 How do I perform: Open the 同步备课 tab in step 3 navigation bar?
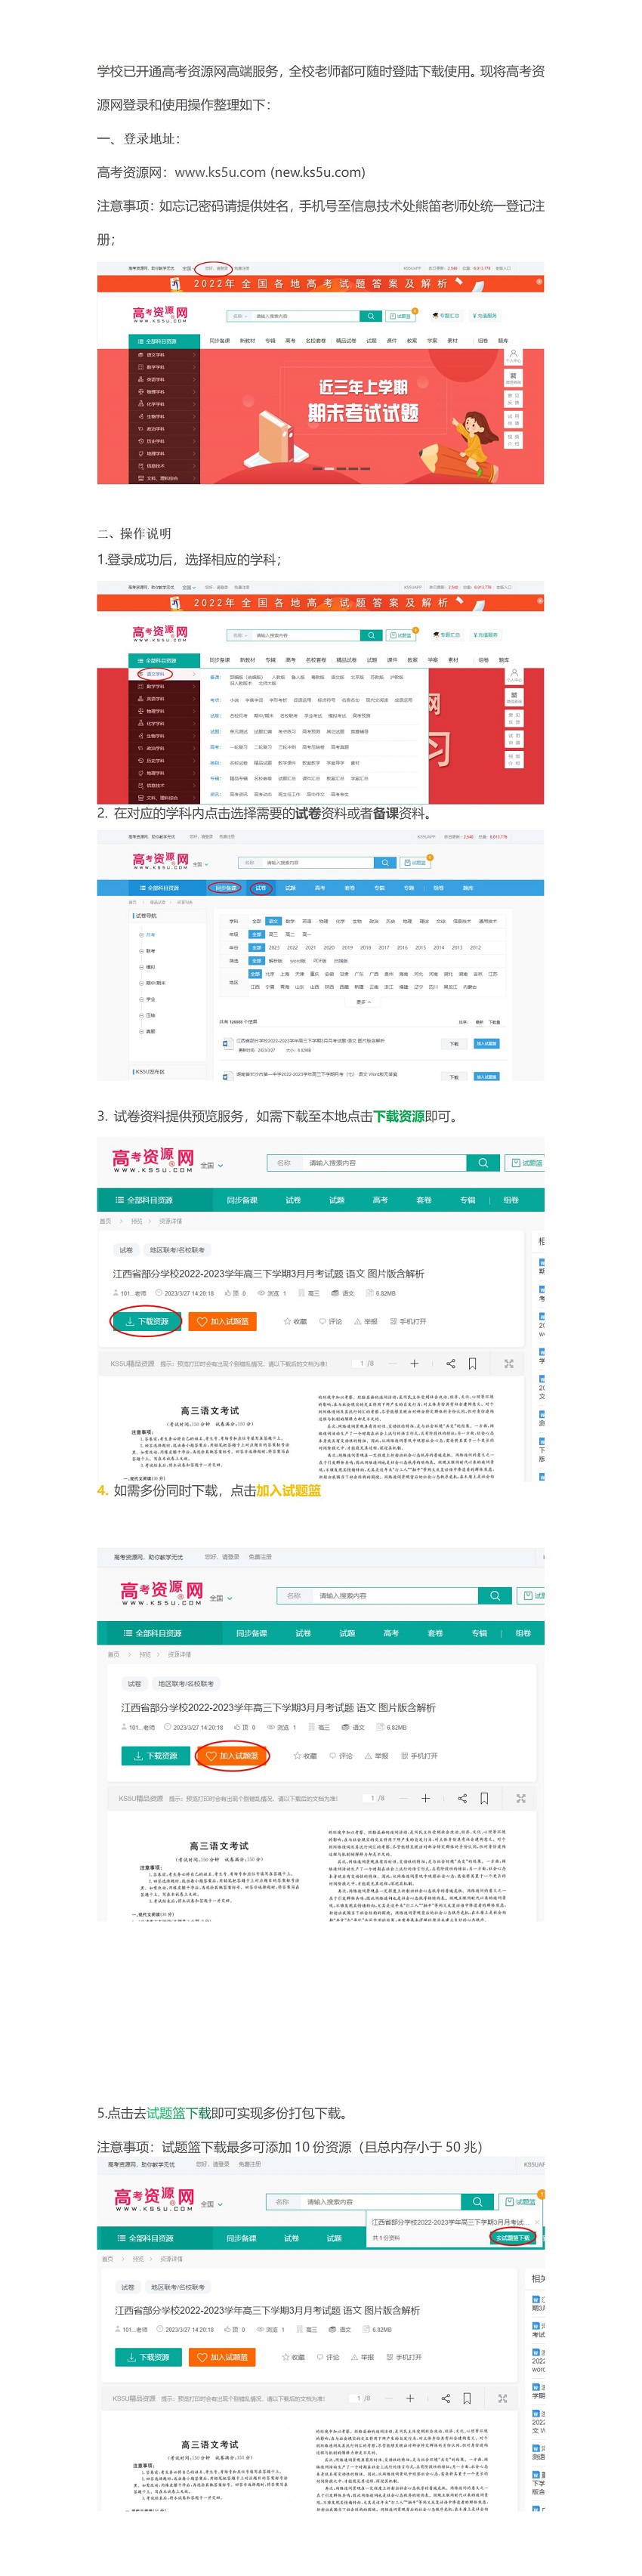(241, 1200)
